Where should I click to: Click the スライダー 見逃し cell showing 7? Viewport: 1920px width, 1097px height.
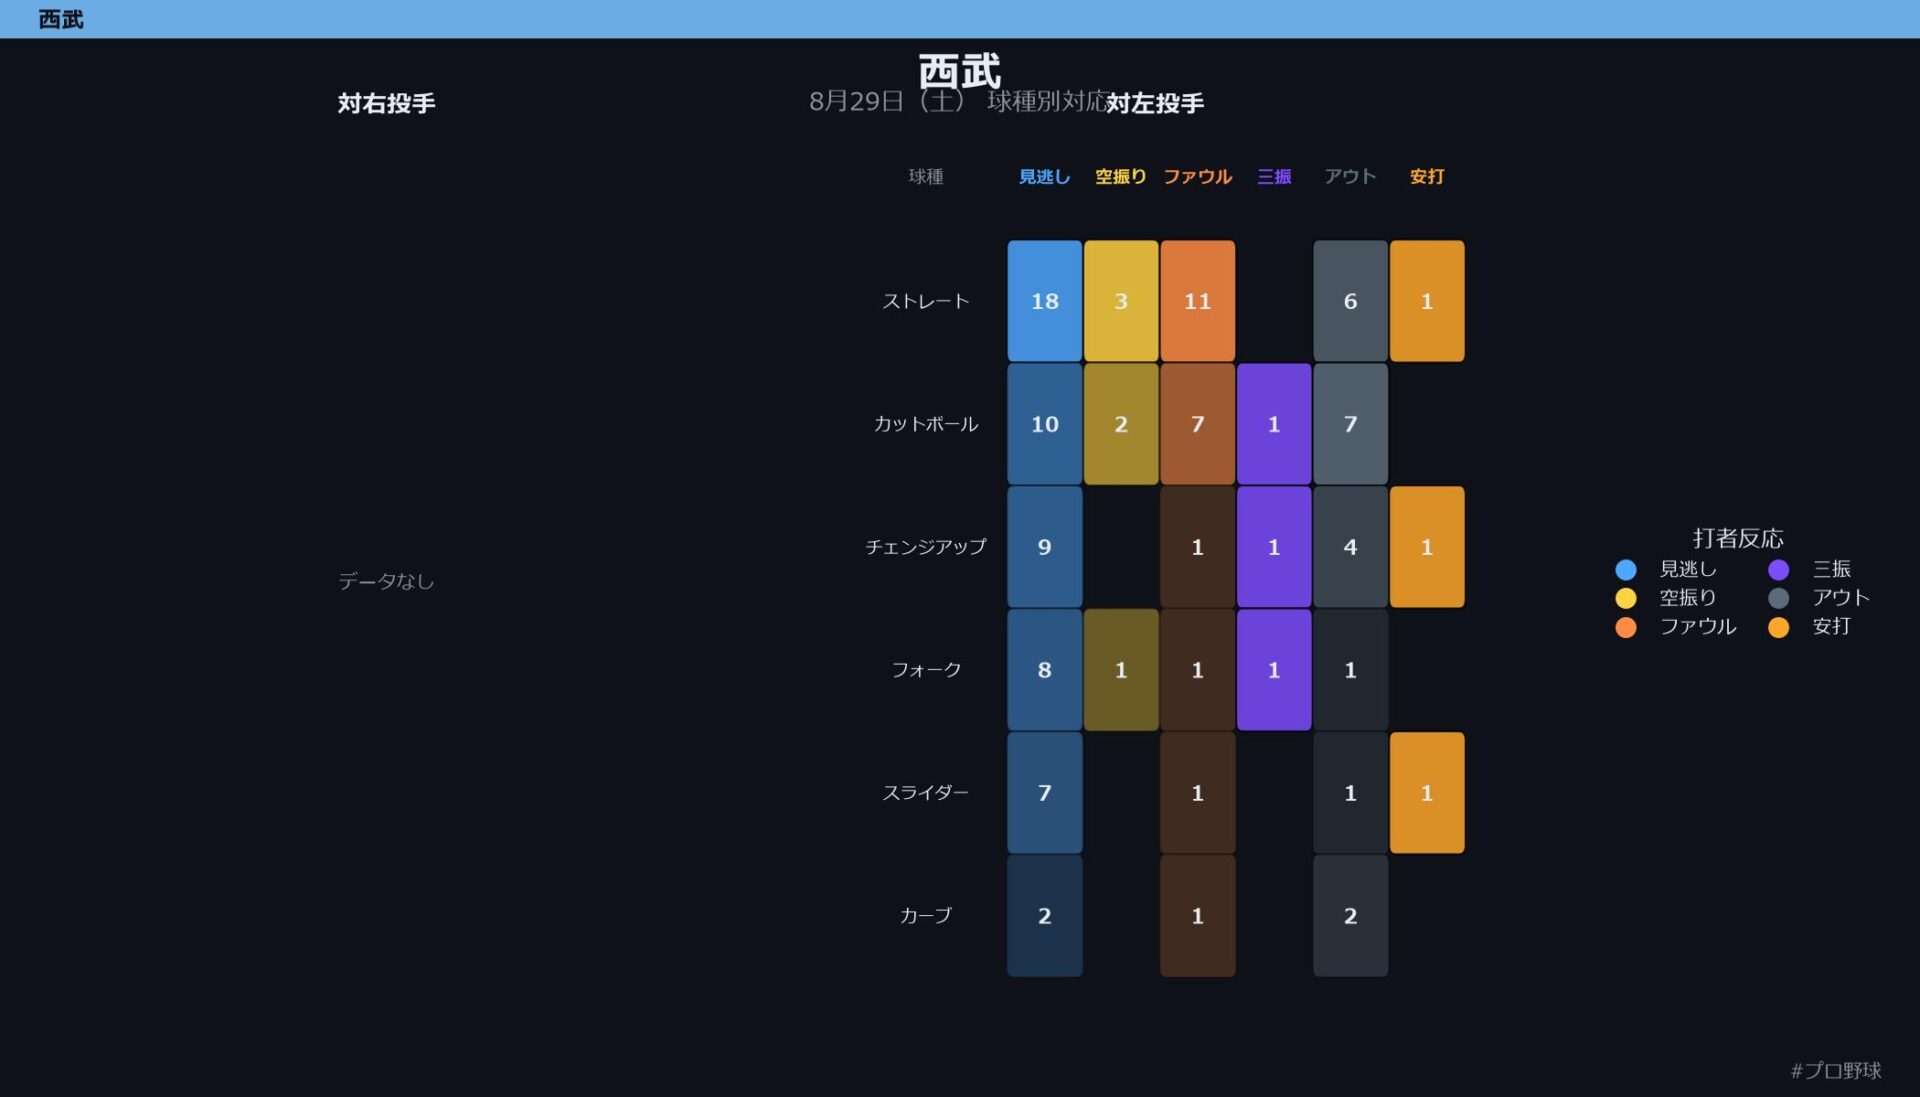click(1044, 793)
